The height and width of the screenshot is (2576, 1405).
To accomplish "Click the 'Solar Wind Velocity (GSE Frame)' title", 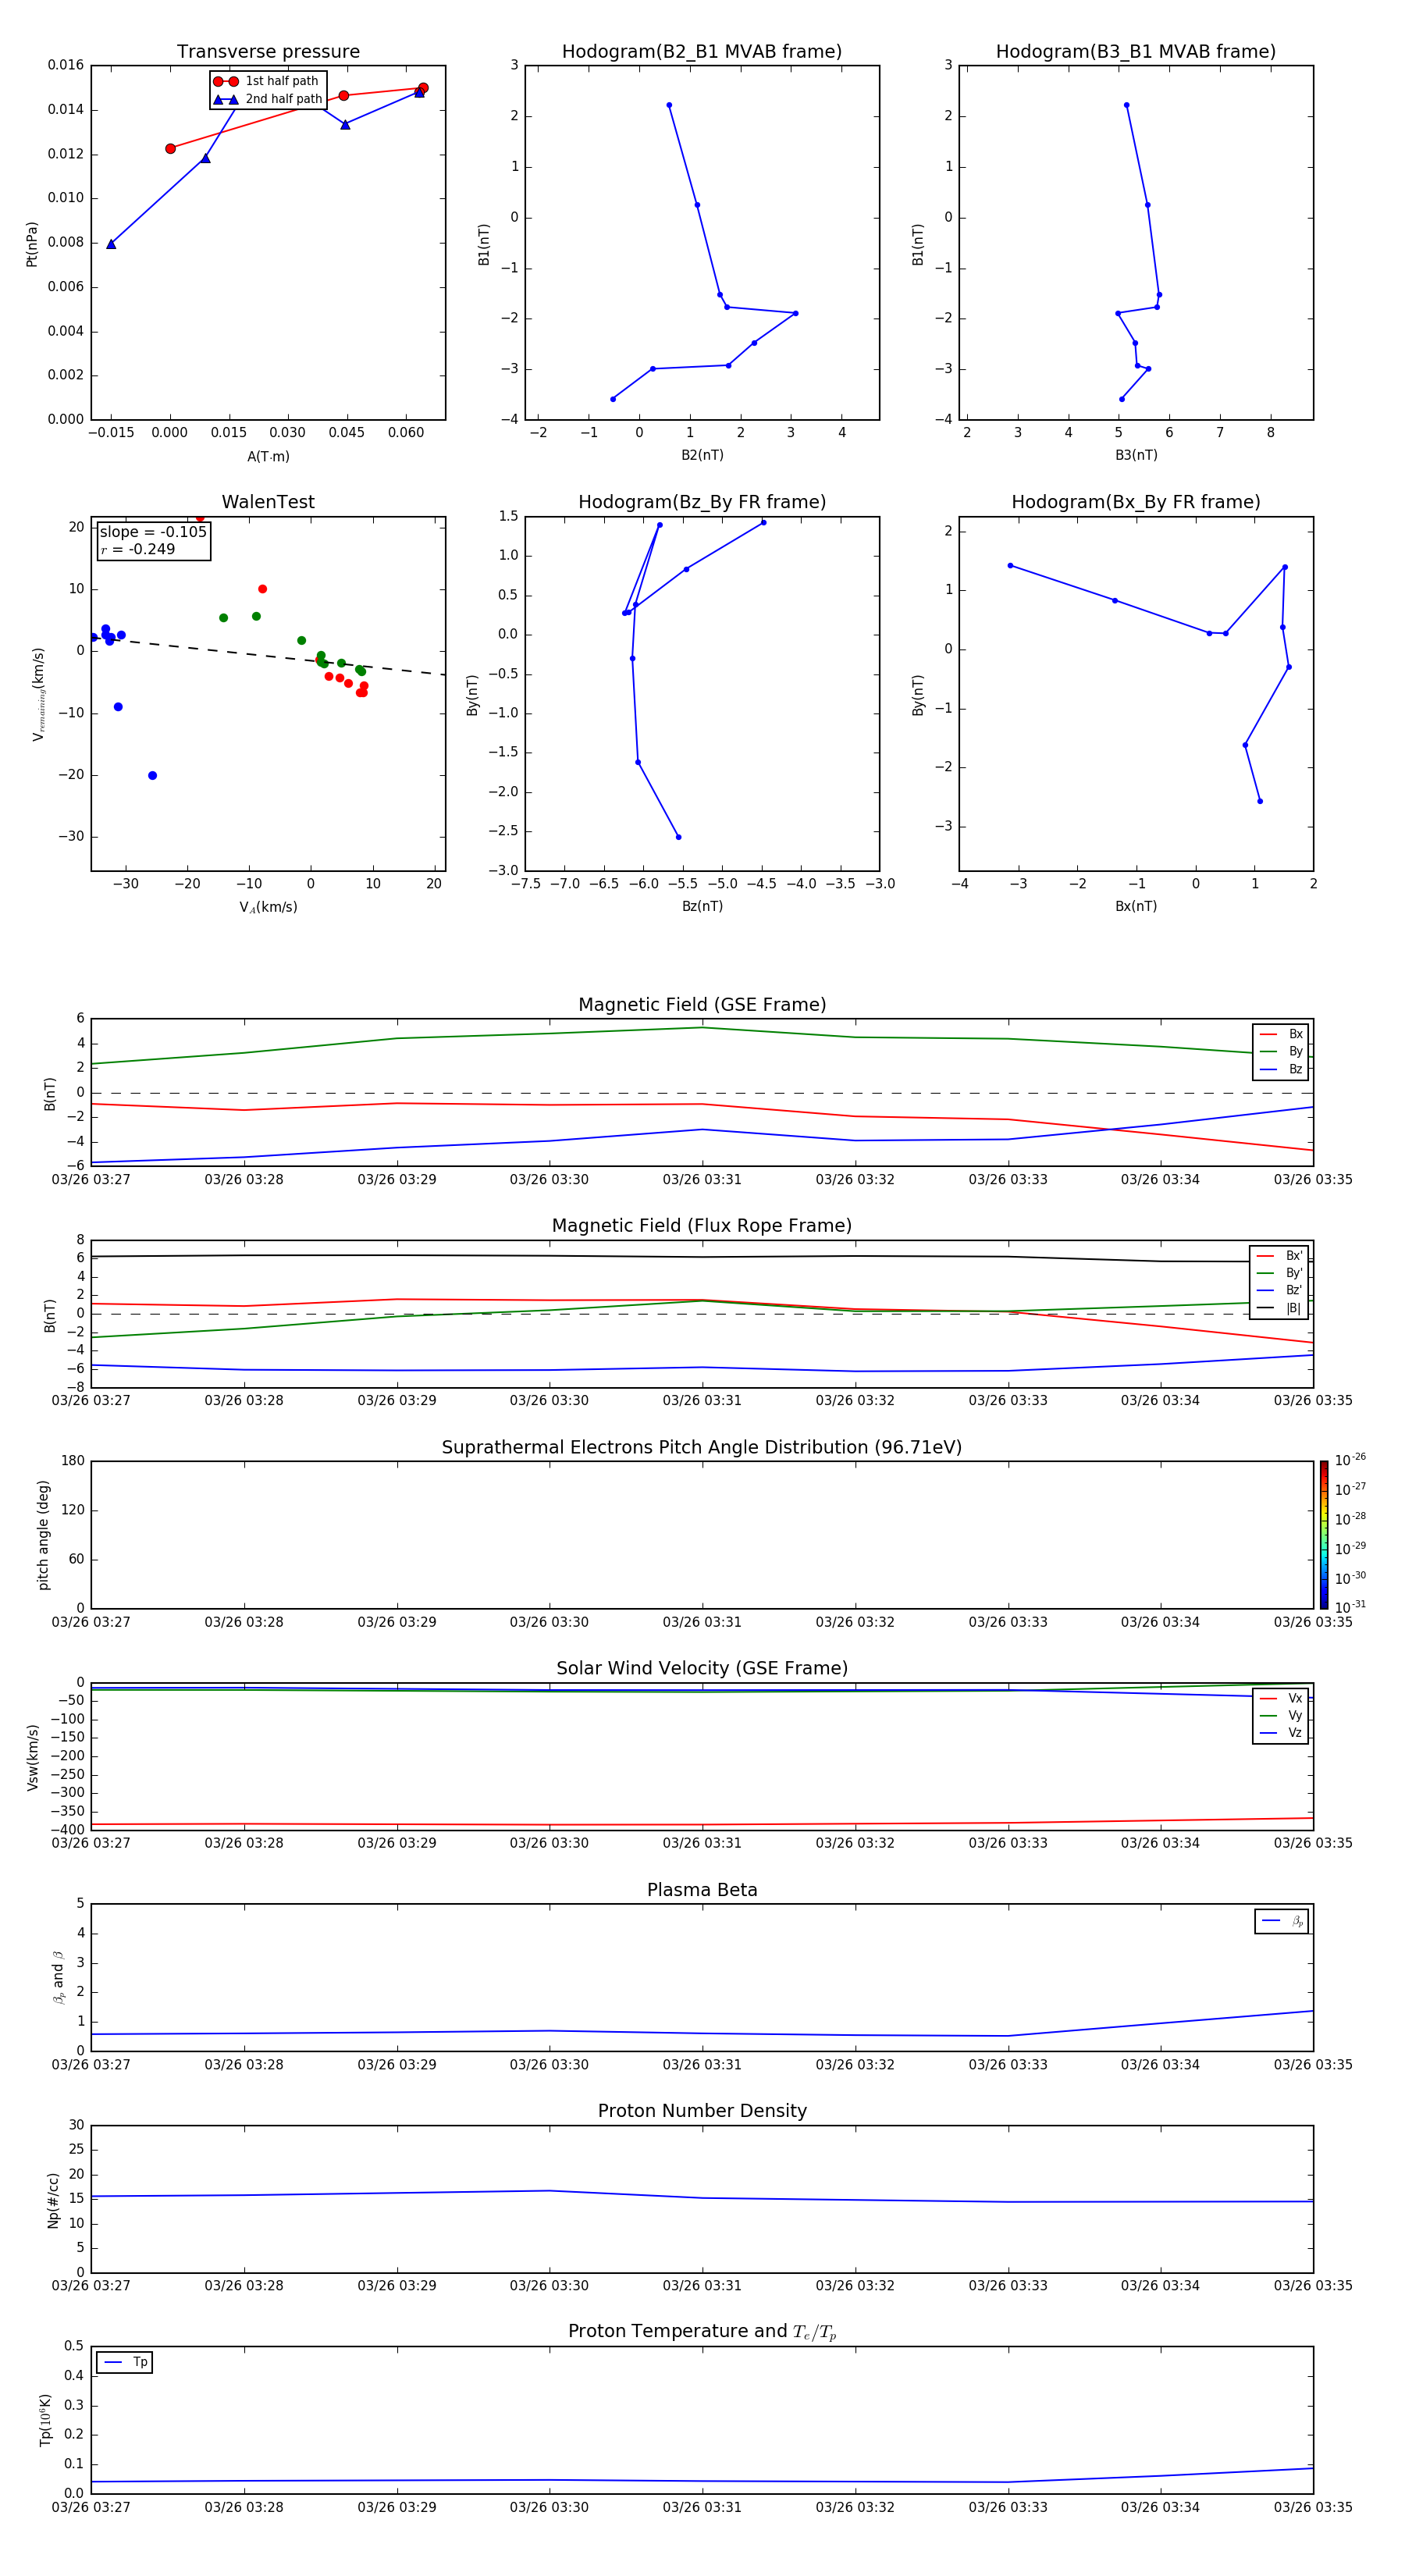I will click(702, 1668).
